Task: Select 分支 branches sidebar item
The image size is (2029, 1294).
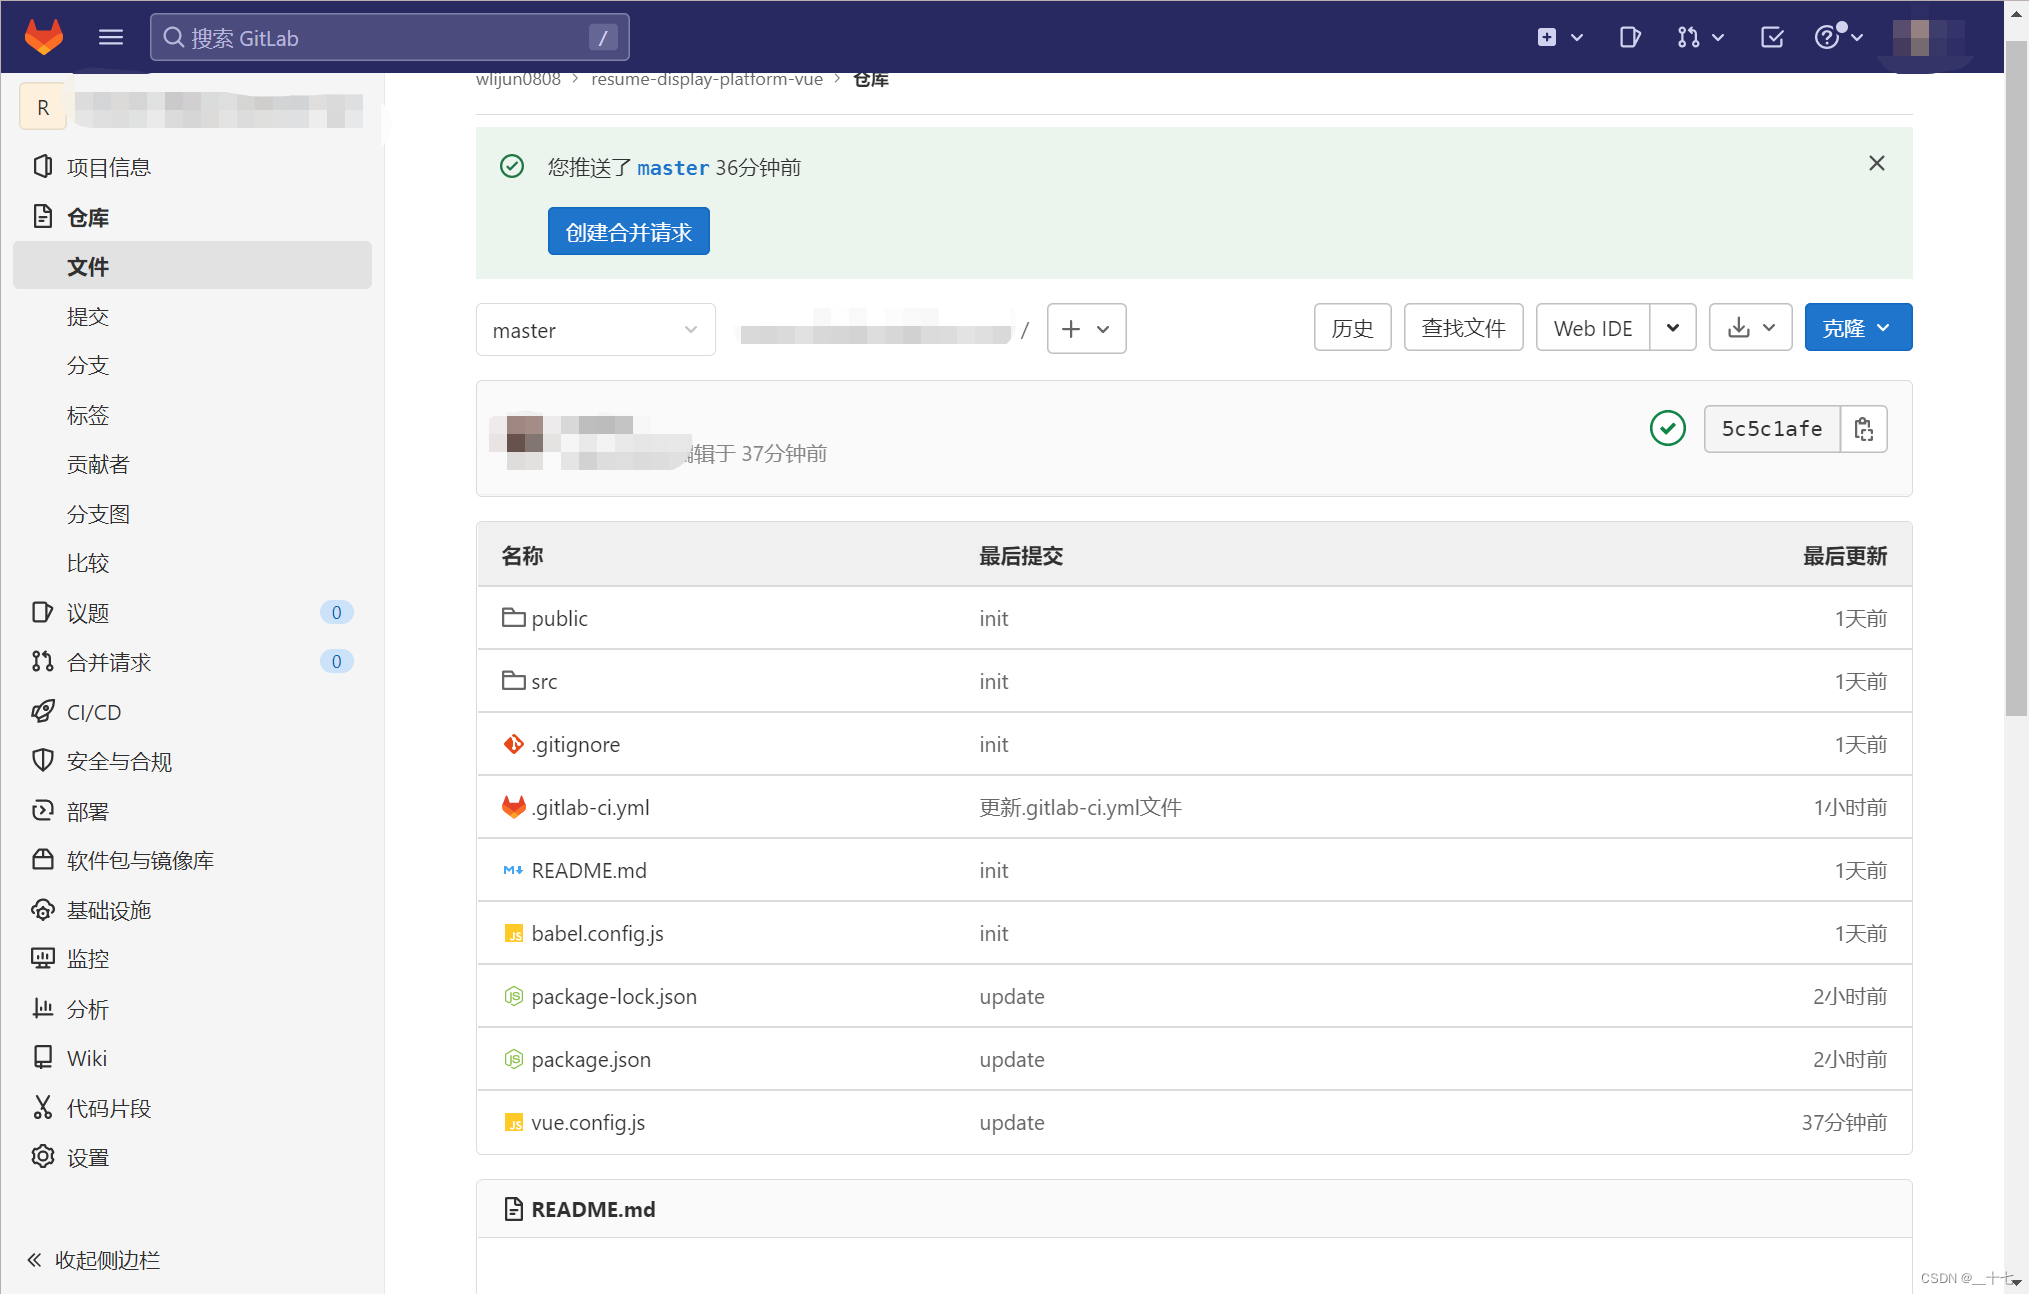Action: tap(88, 365)
